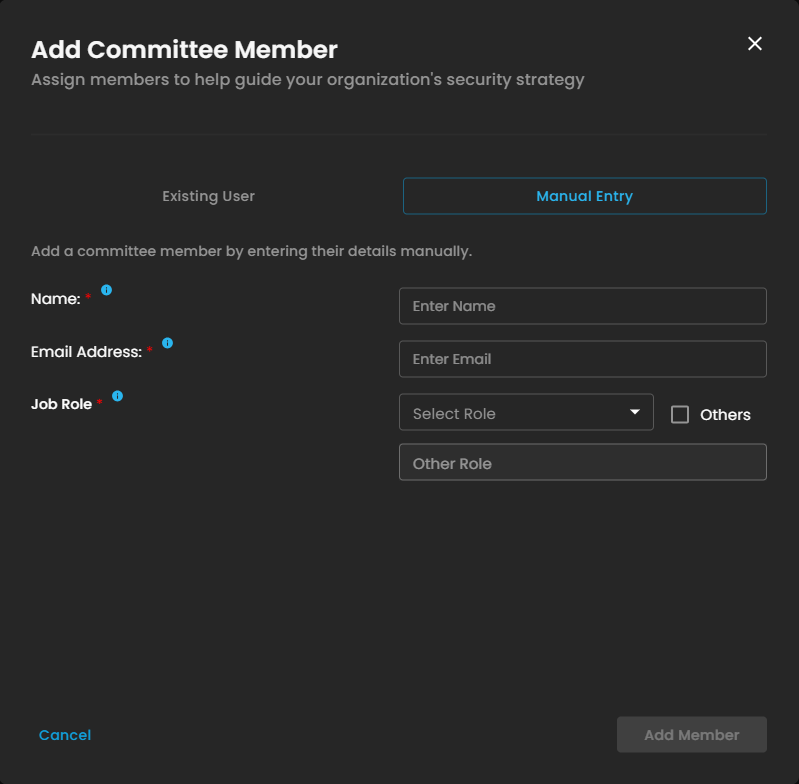Click the Add Committee Member heading
The height and width of the screenshot is (784, 799).
pos(184,49)
